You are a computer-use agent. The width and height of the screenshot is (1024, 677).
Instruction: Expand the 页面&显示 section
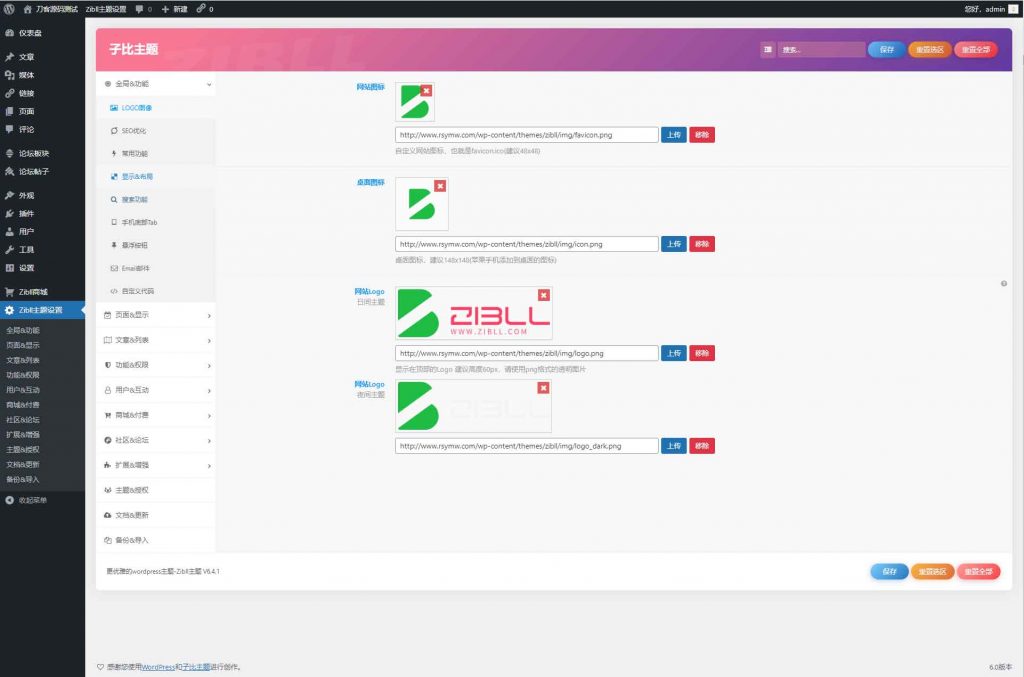pos(160,315)
